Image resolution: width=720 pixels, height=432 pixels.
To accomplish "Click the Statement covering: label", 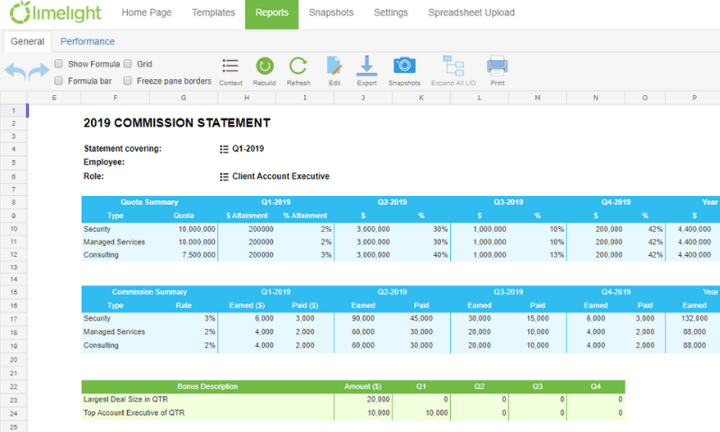I will tap(123, 149).
